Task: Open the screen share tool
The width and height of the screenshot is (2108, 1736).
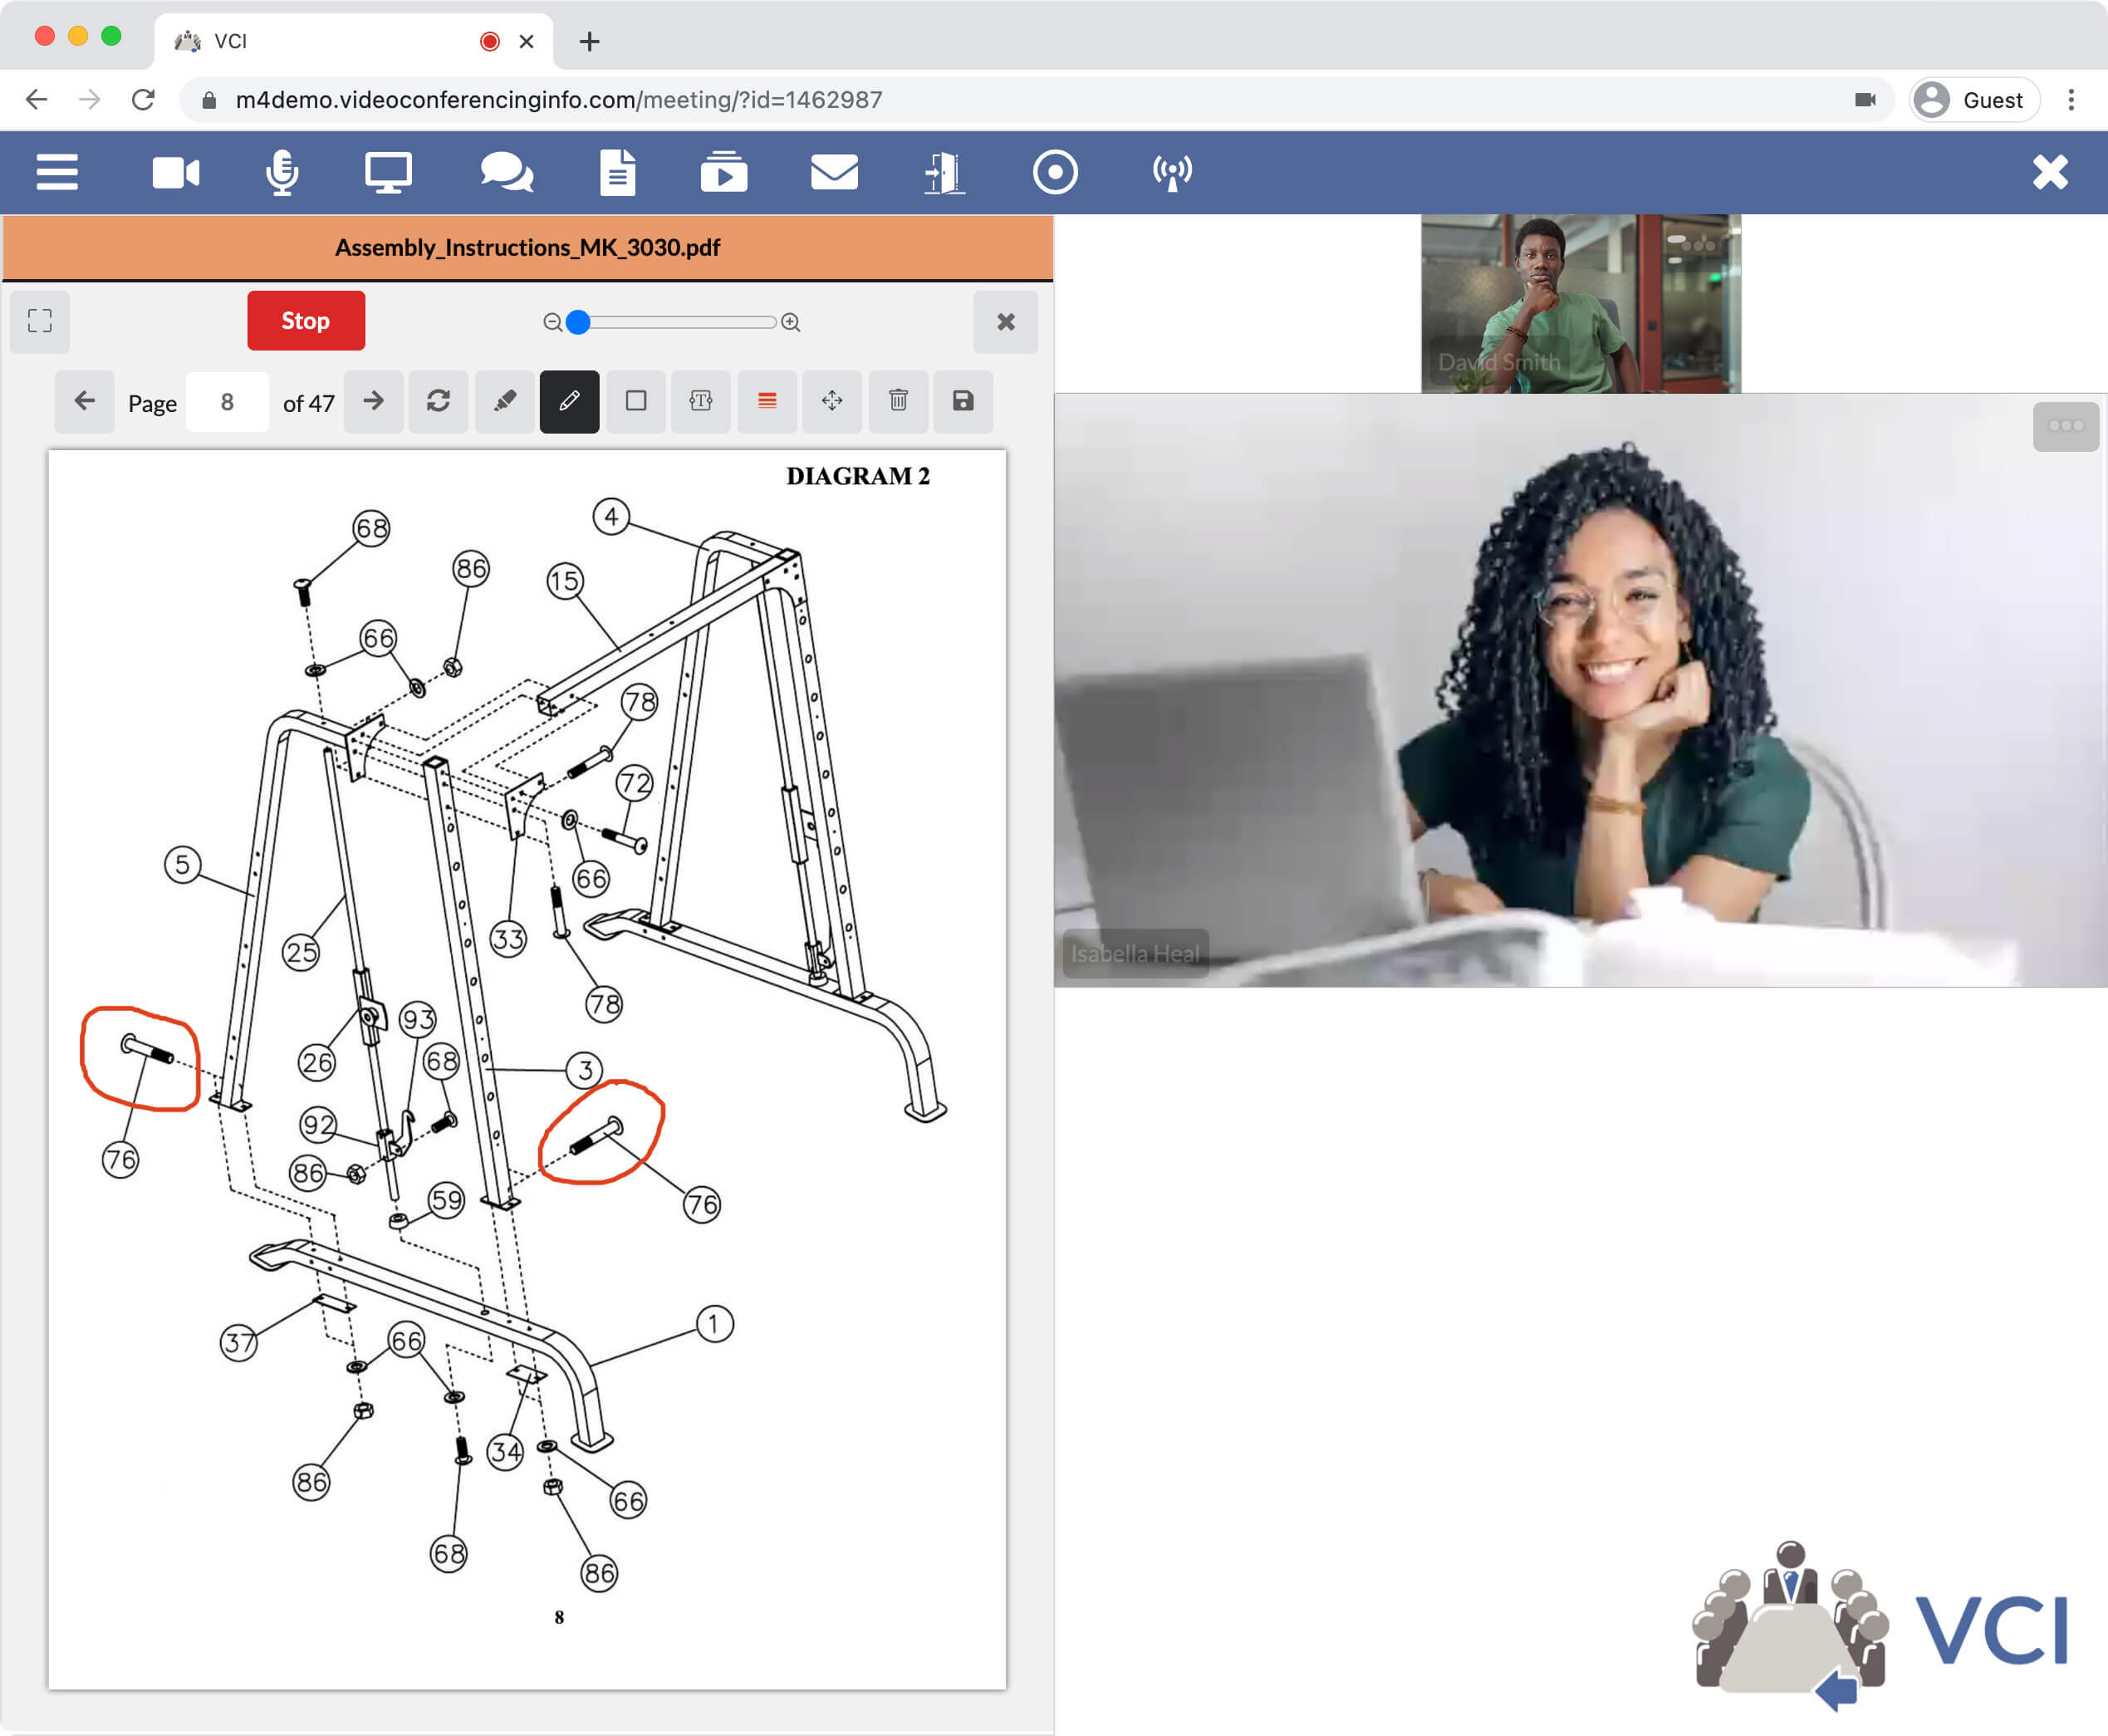Action: coord(385,170)
